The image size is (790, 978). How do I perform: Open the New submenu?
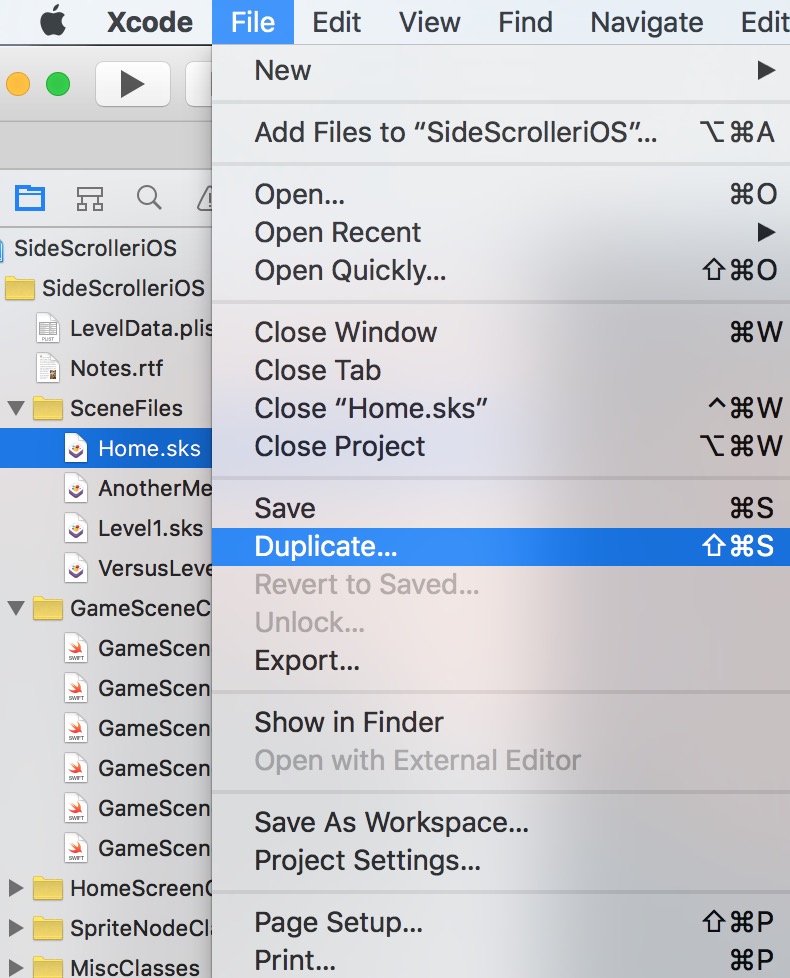click(283, 70)
